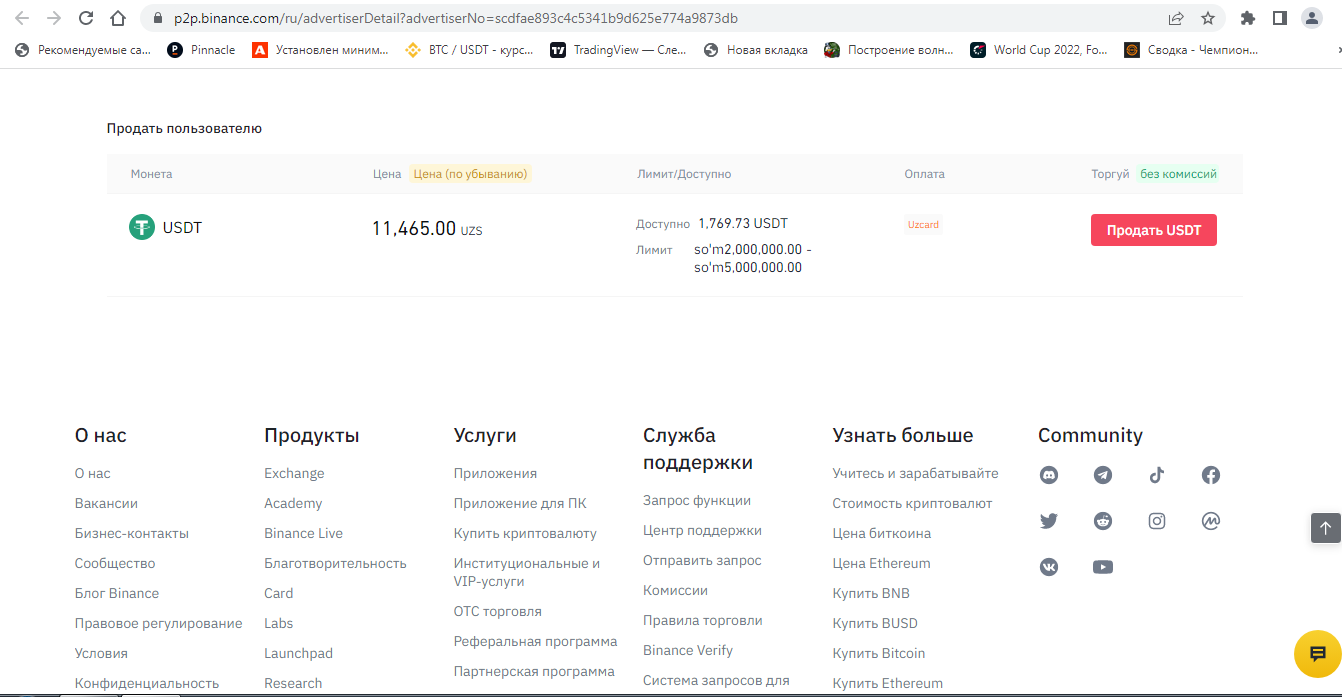Open the Комиссии support link
This screenshot has width=1342, height=697.
(675, 590)
